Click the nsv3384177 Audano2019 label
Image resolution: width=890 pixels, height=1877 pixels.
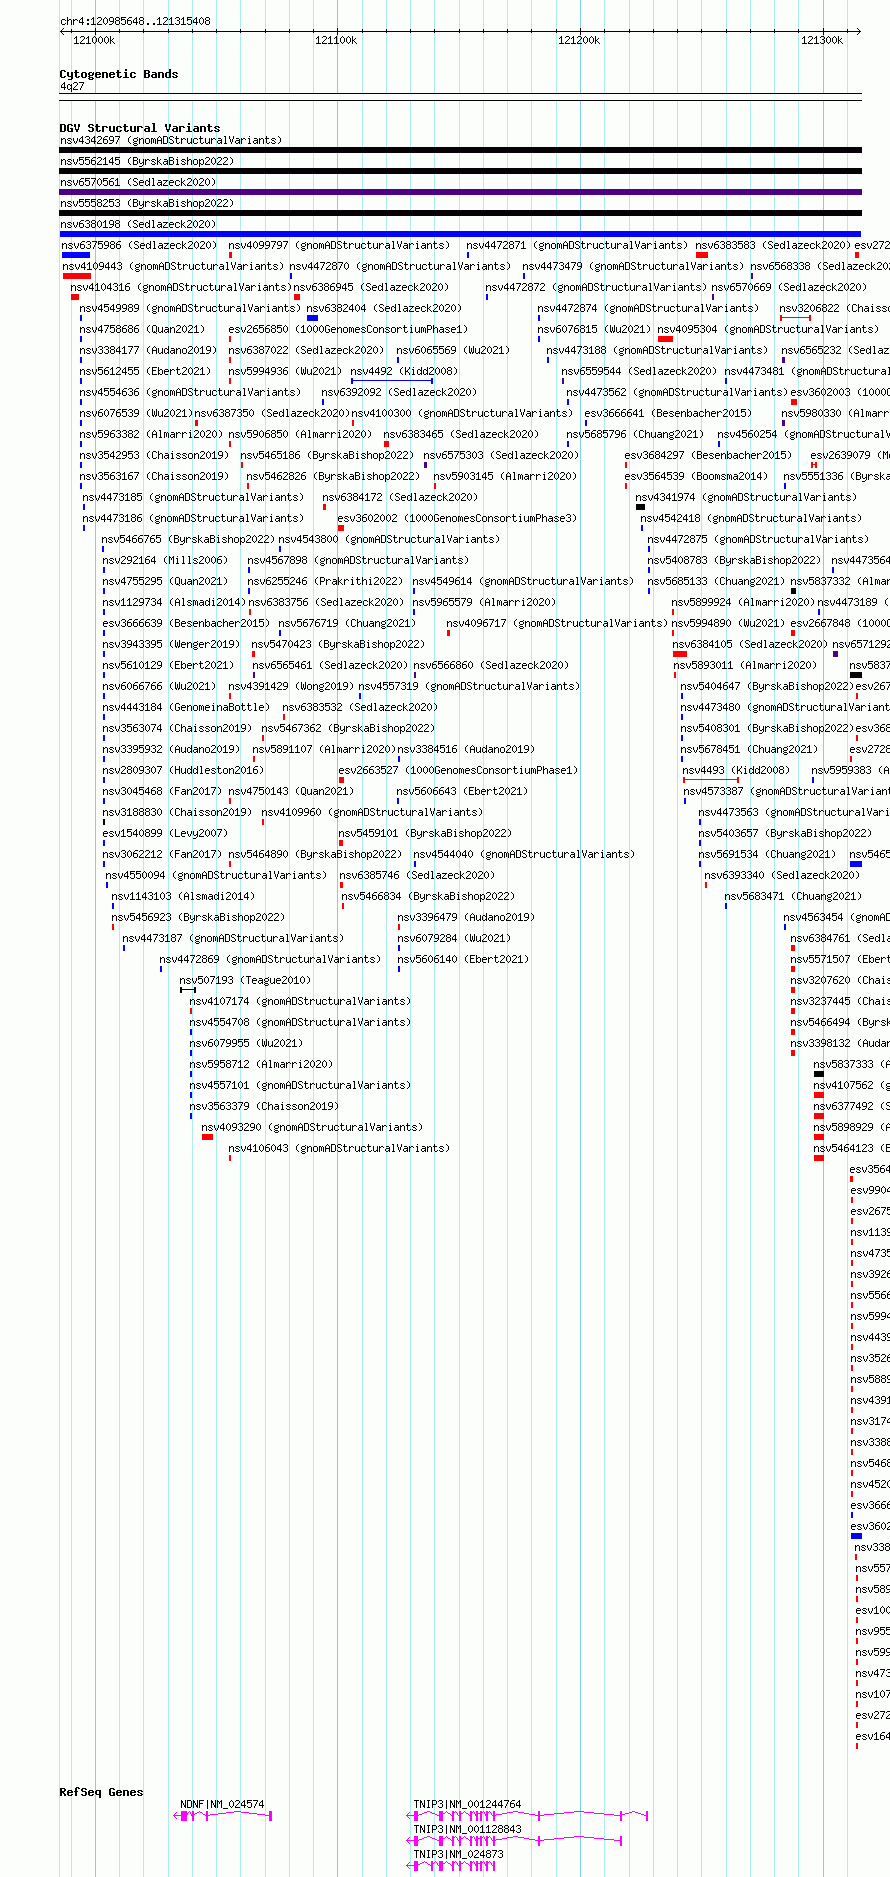148,350
